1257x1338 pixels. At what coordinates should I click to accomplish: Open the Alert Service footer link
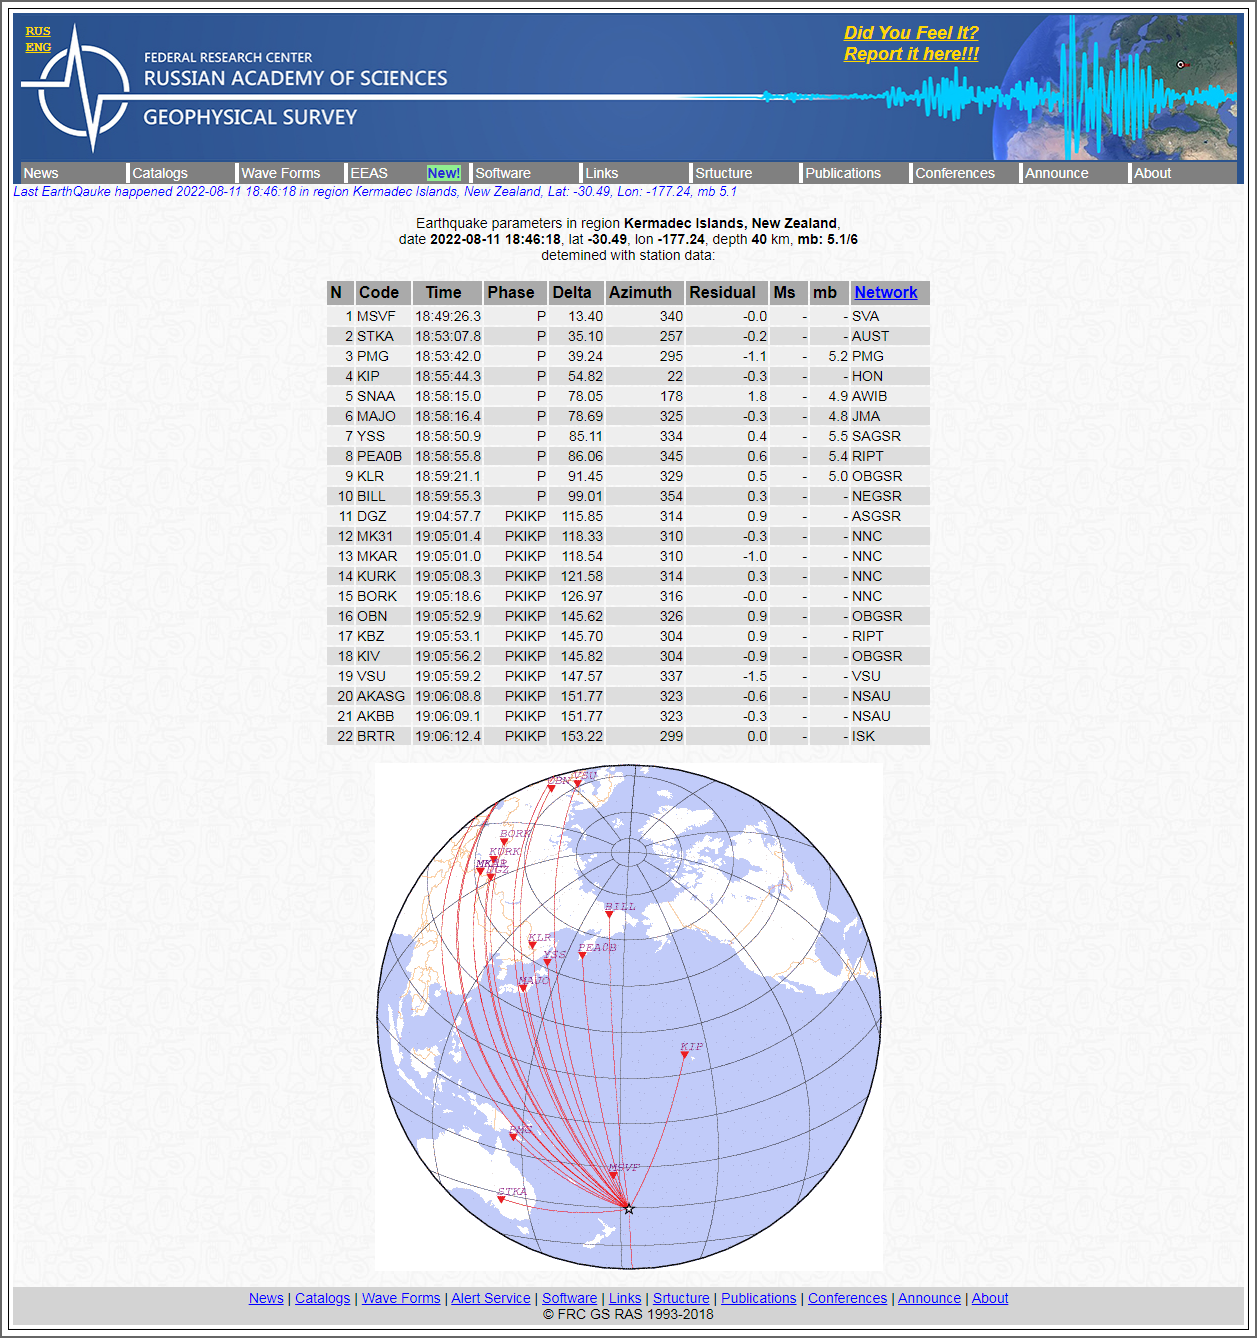[490, 1298]
